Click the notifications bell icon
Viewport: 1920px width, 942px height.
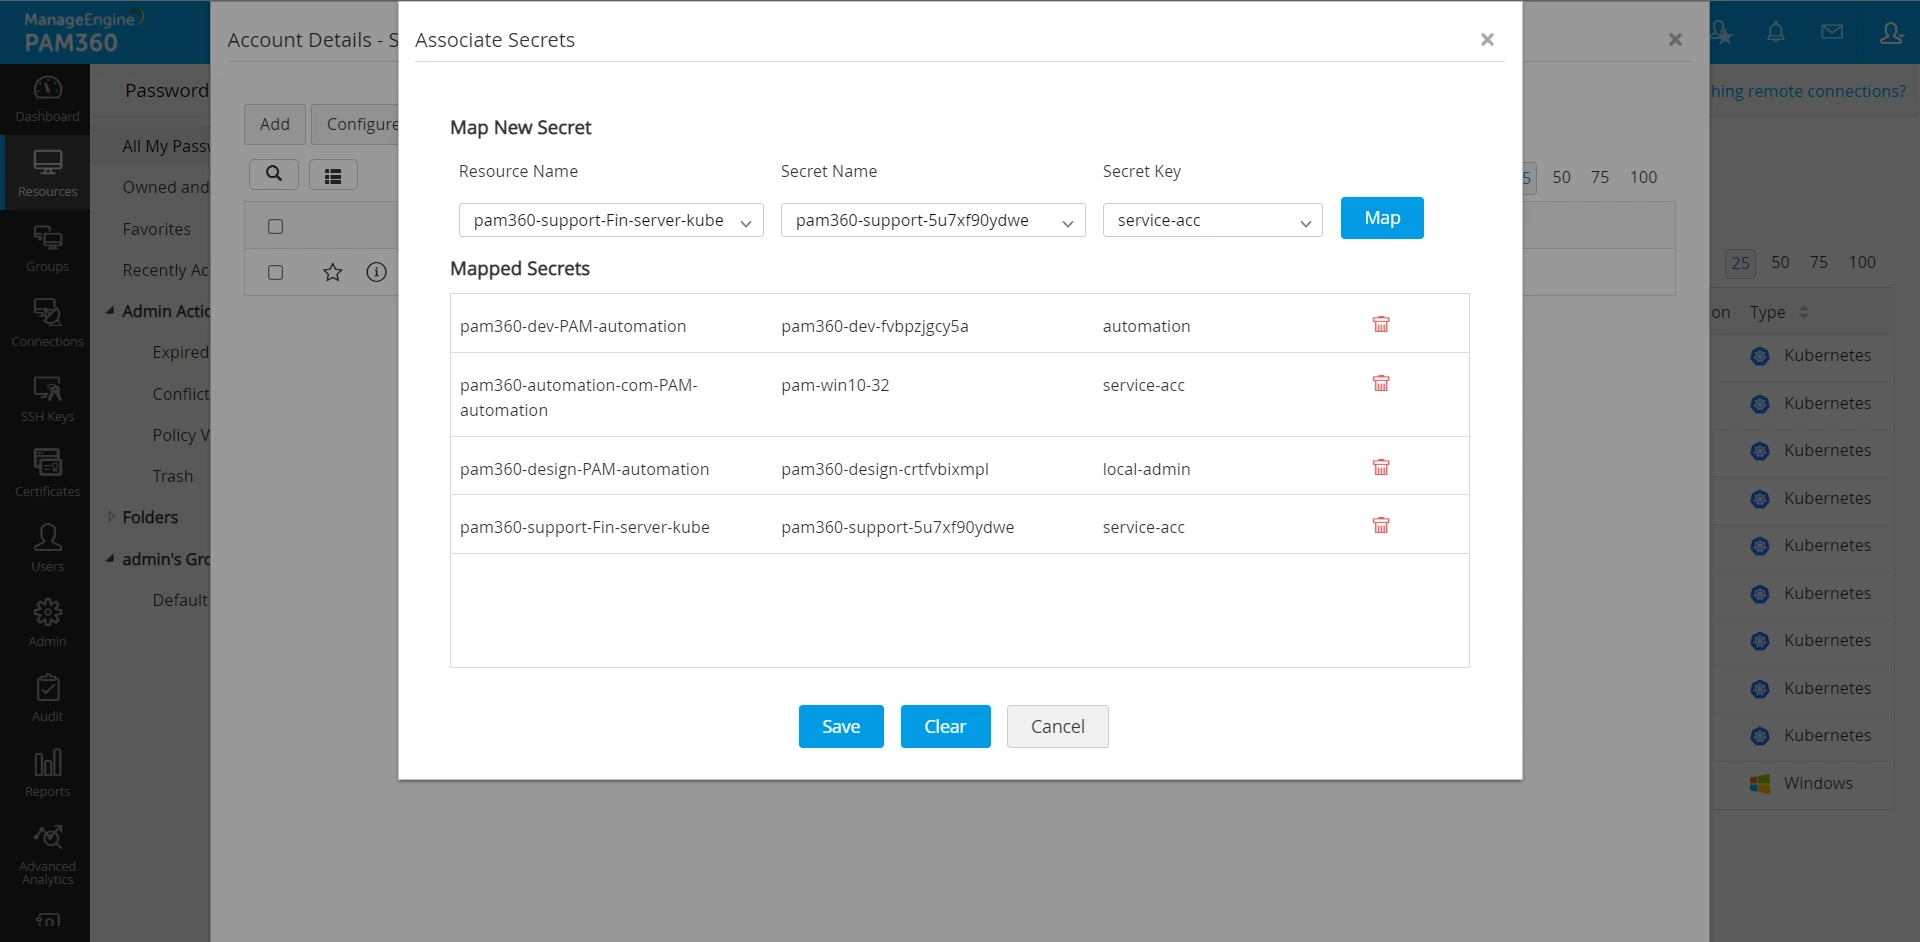[x=1775, y=33]
